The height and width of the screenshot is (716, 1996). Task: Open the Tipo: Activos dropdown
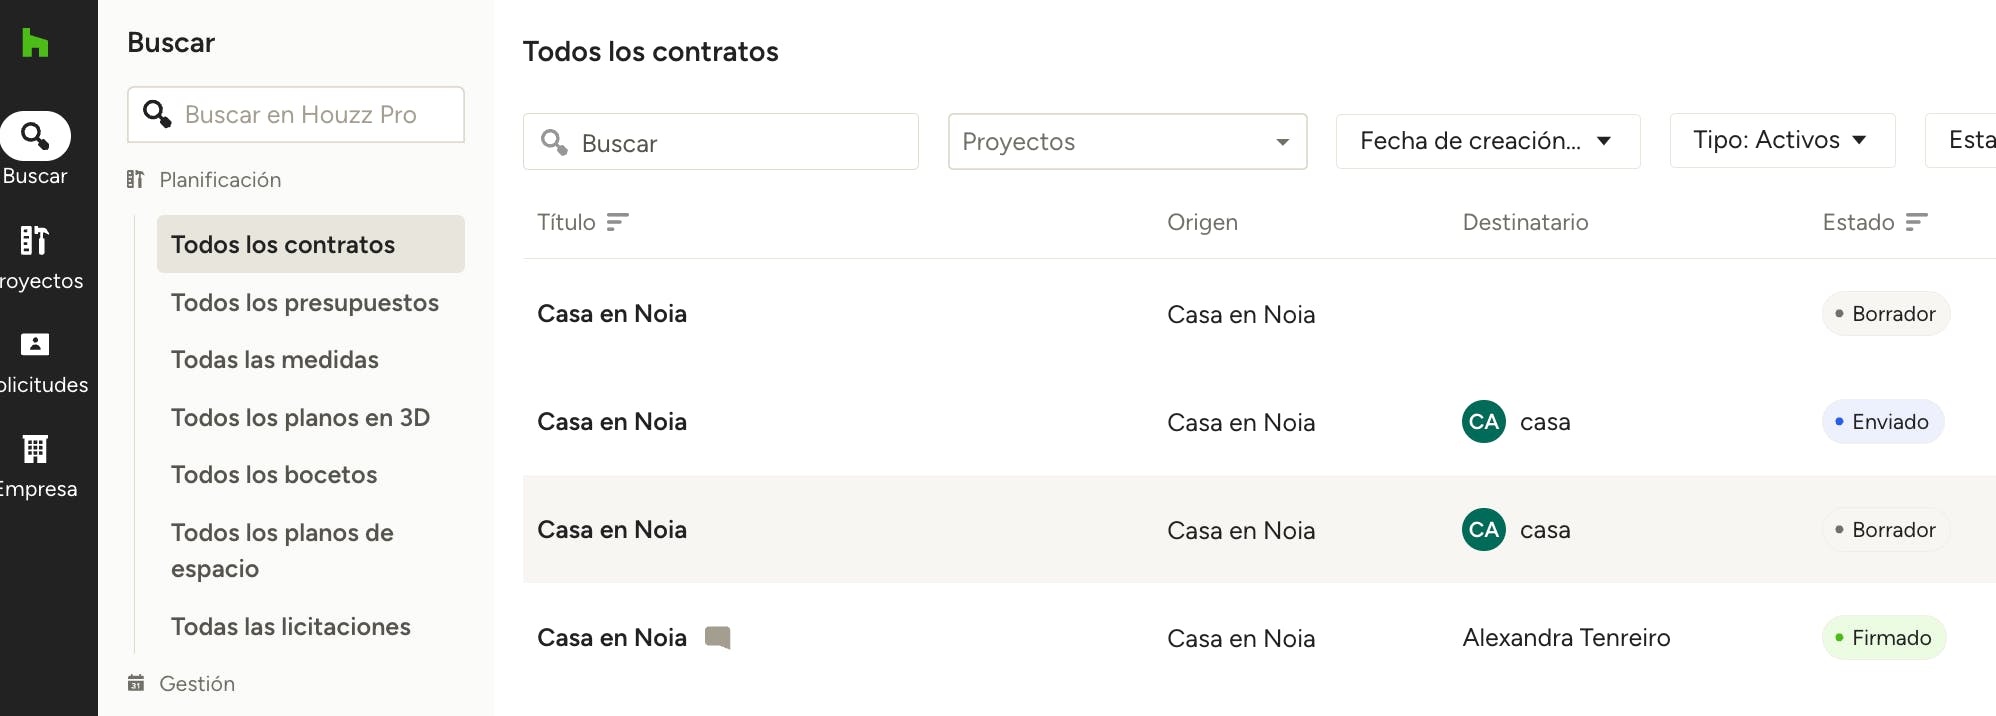(1781, 141)
